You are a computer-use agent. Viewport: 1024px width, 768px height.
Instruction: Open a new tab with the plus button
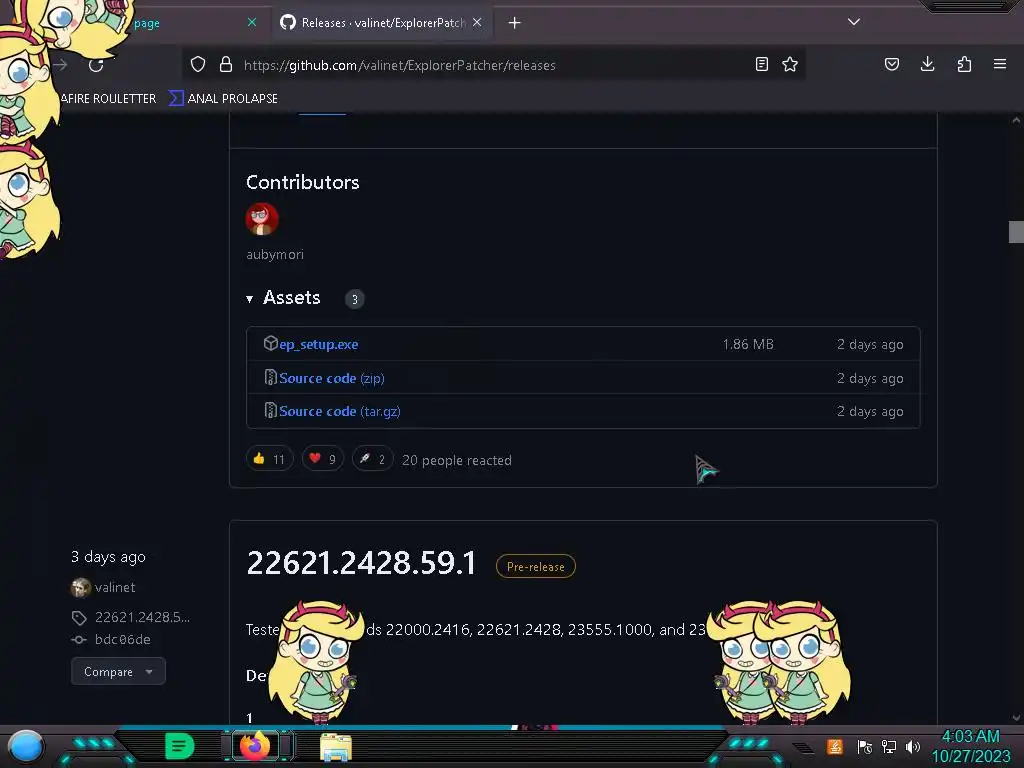pos(515,23)
